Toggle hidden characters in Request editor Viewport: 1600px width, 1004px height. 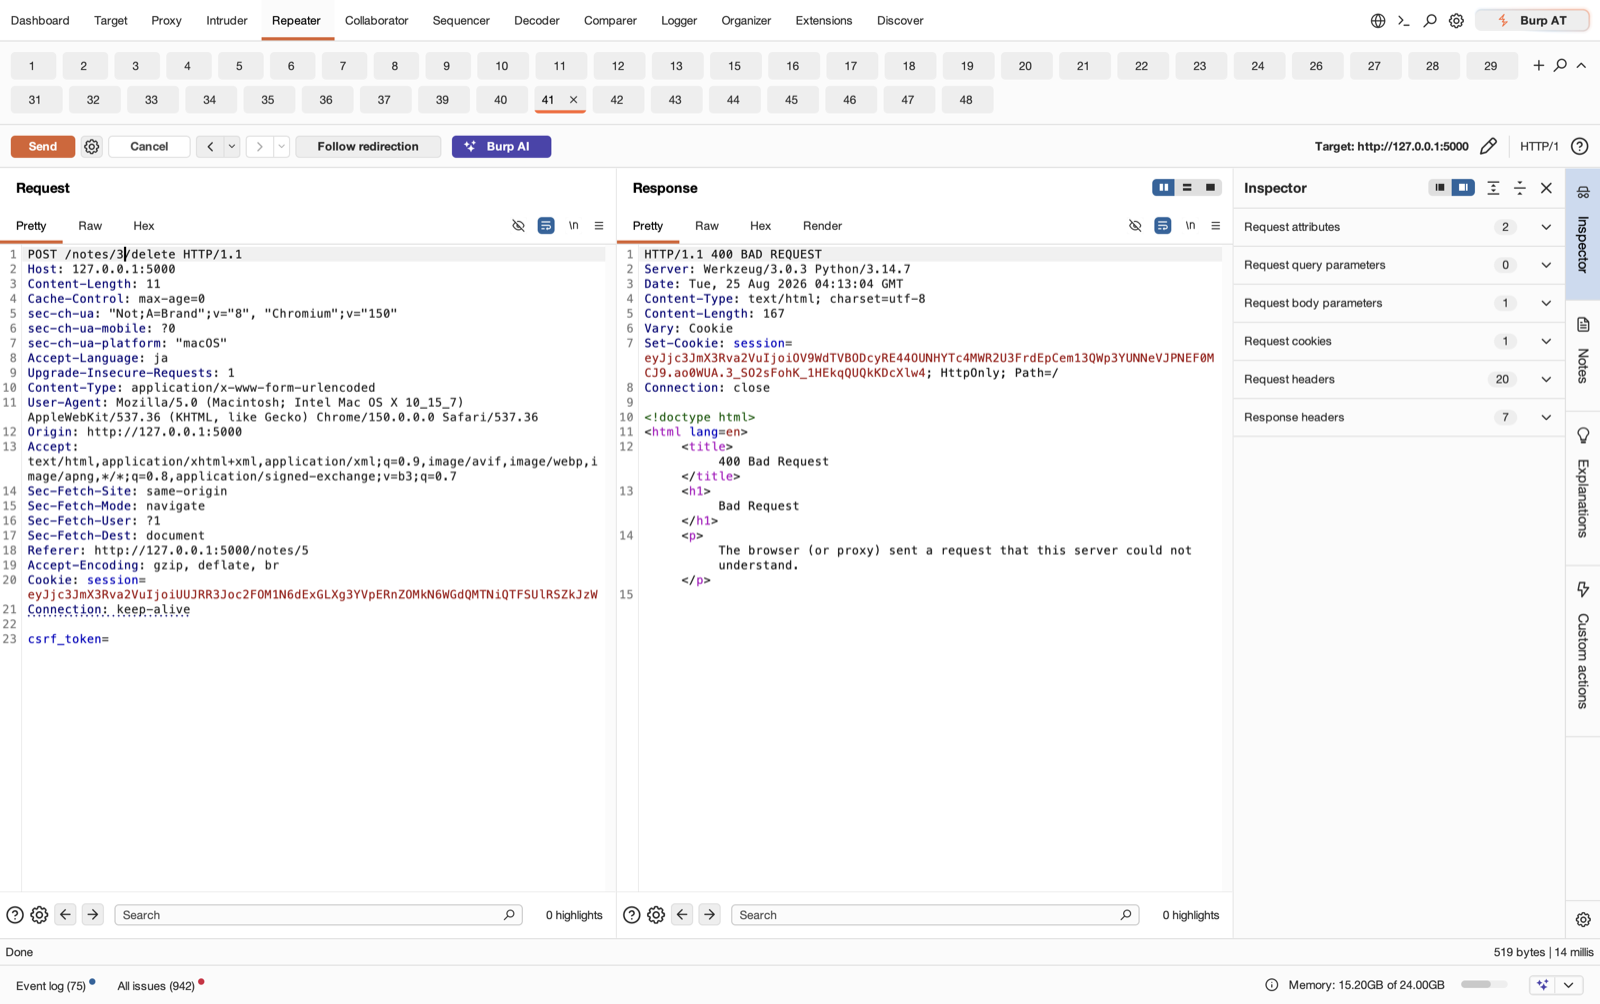pyautogui.click(x=518, y=226)
